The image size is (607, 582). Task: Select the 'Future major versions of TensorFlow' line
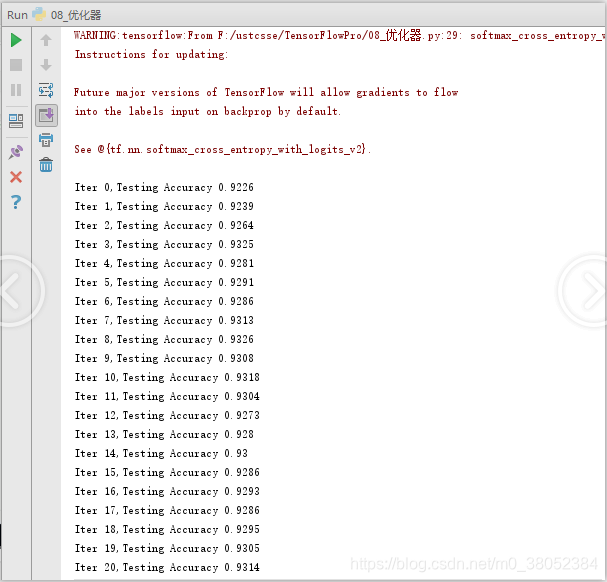click(266, 93)
